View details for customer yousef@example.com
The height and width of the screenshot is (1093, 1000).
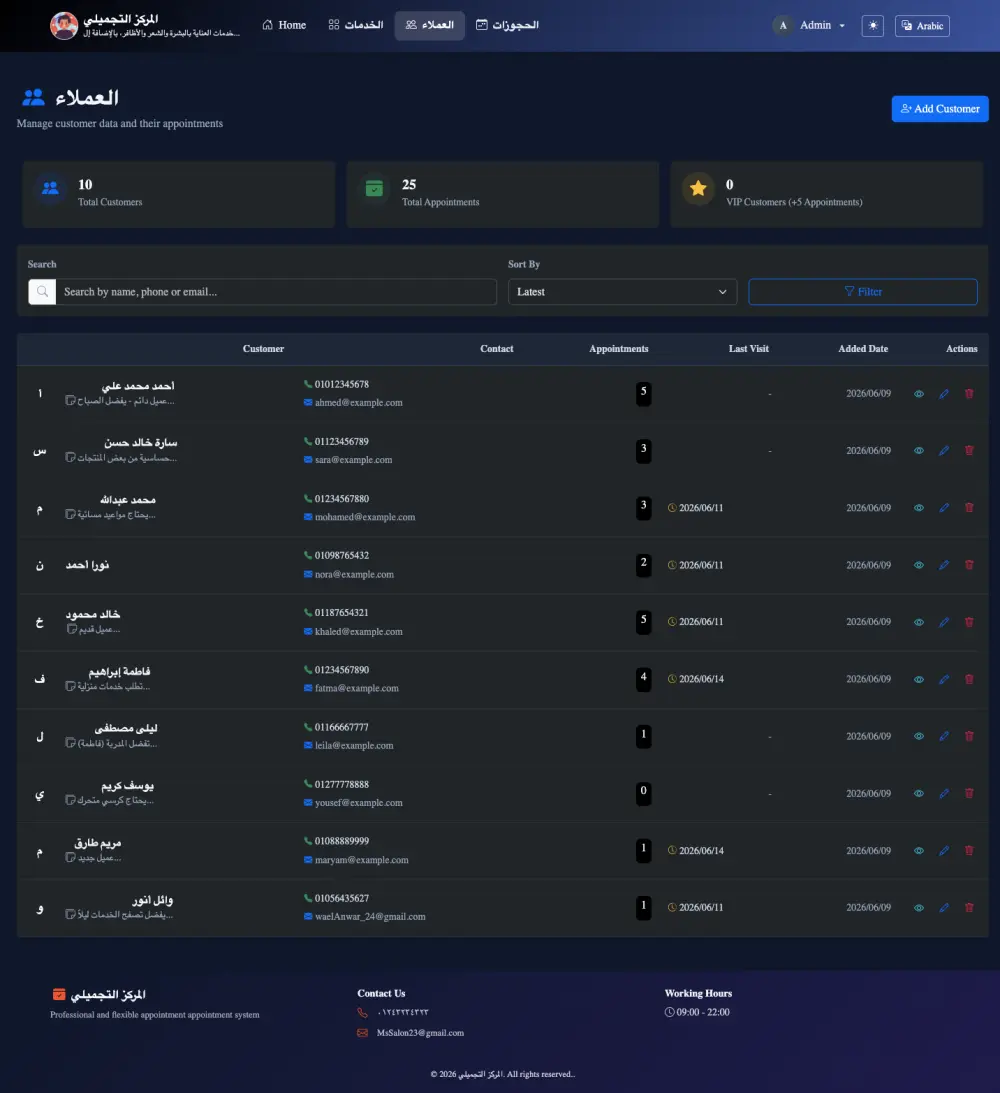click(x=918, y=793)
